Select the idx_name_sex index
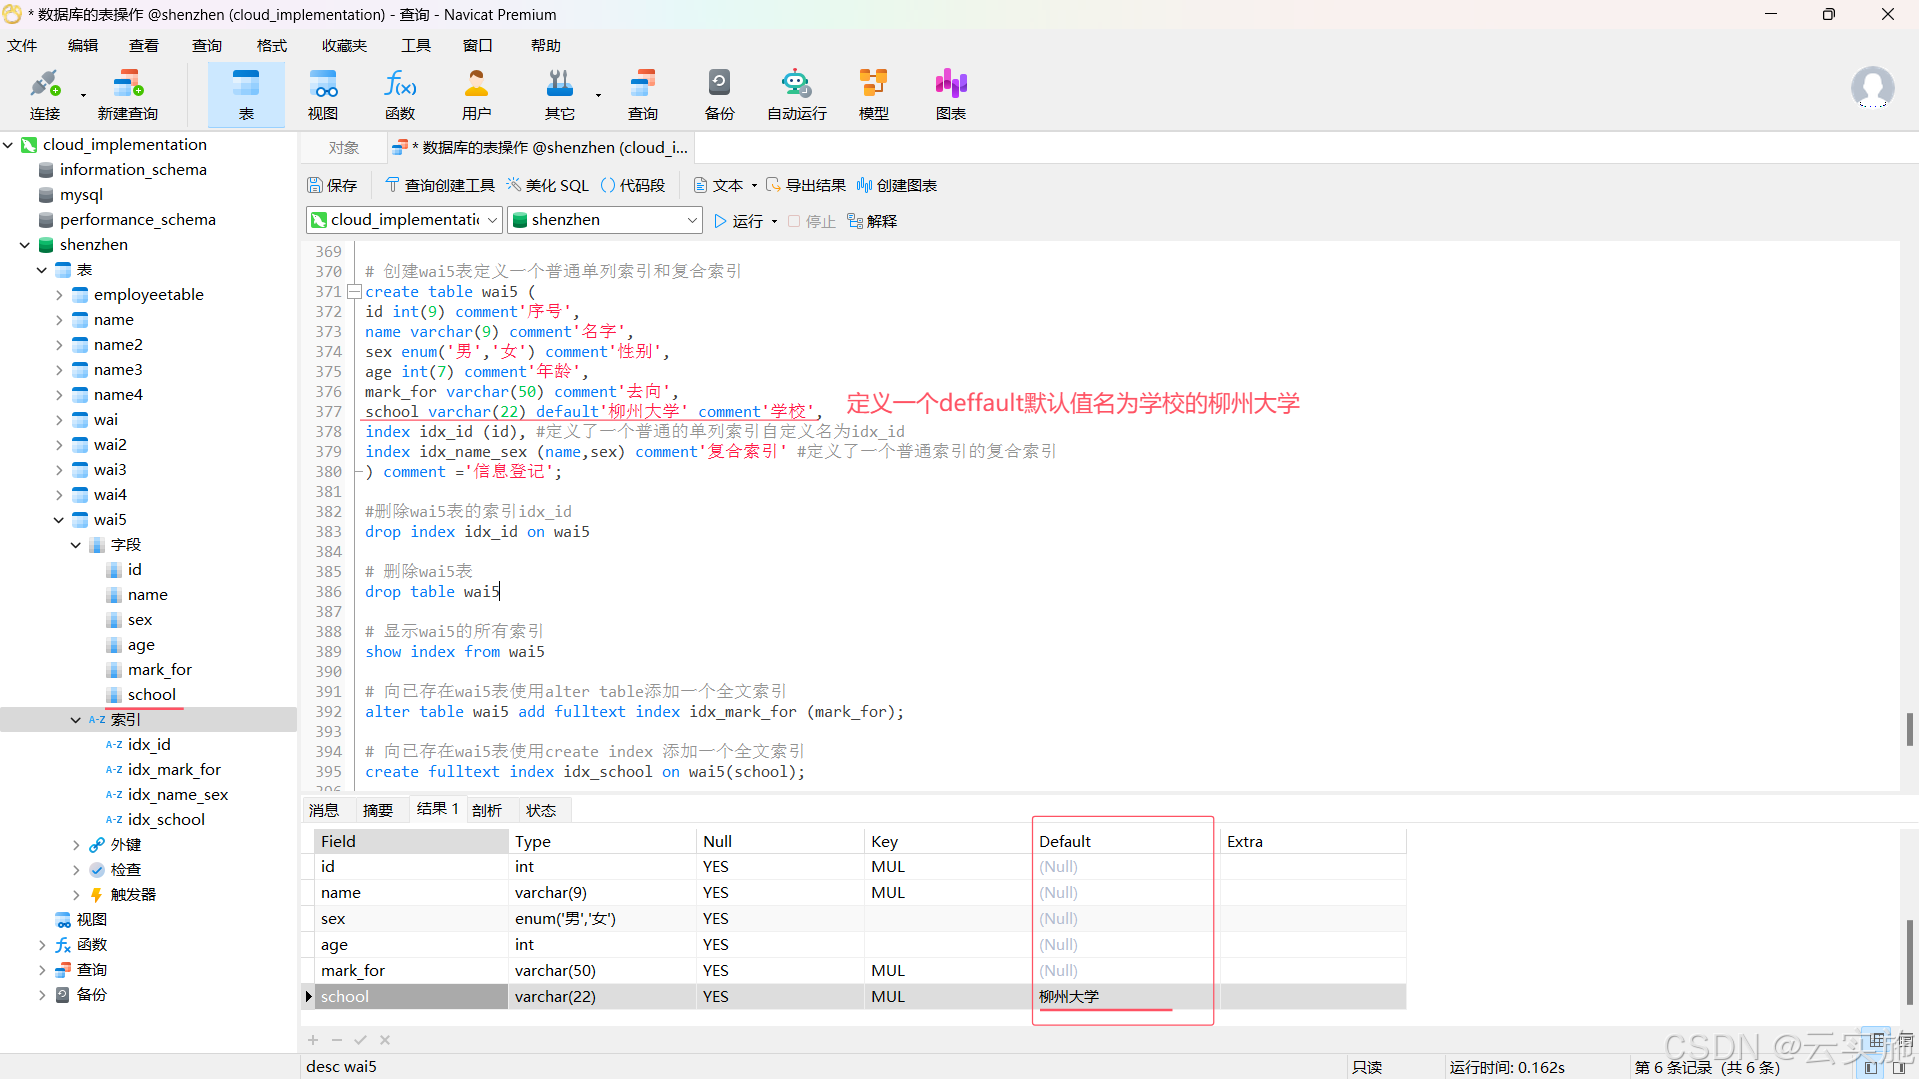 178,795
